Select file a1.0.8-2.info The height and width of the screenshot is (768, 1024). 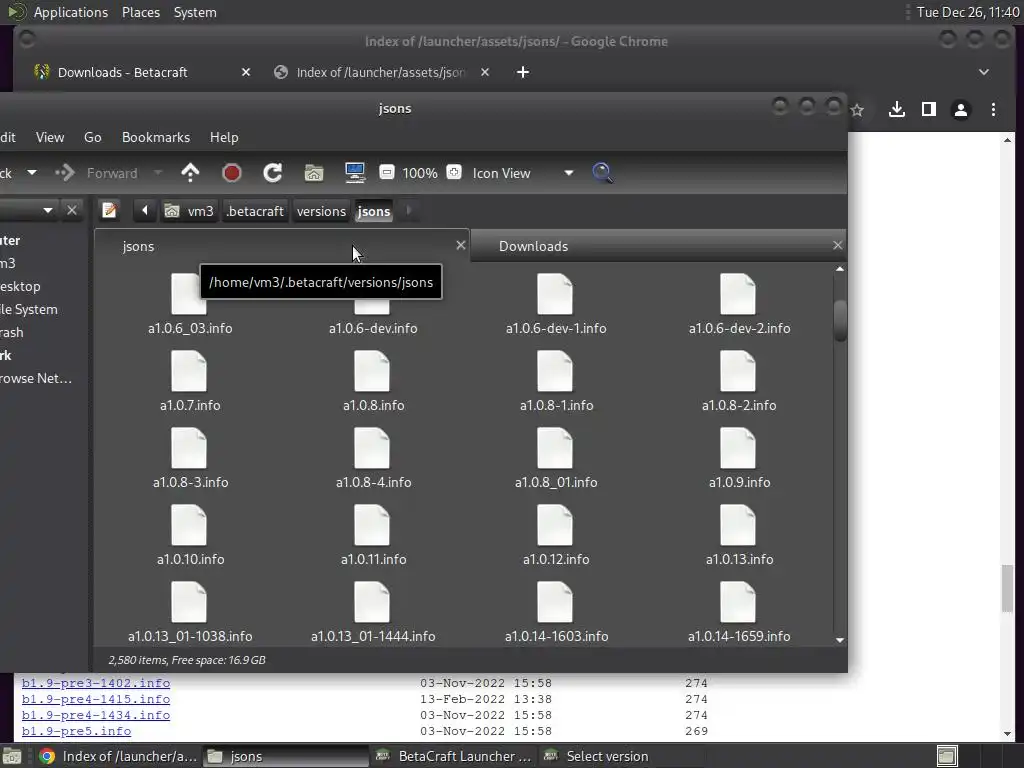(x=739, y=381)
